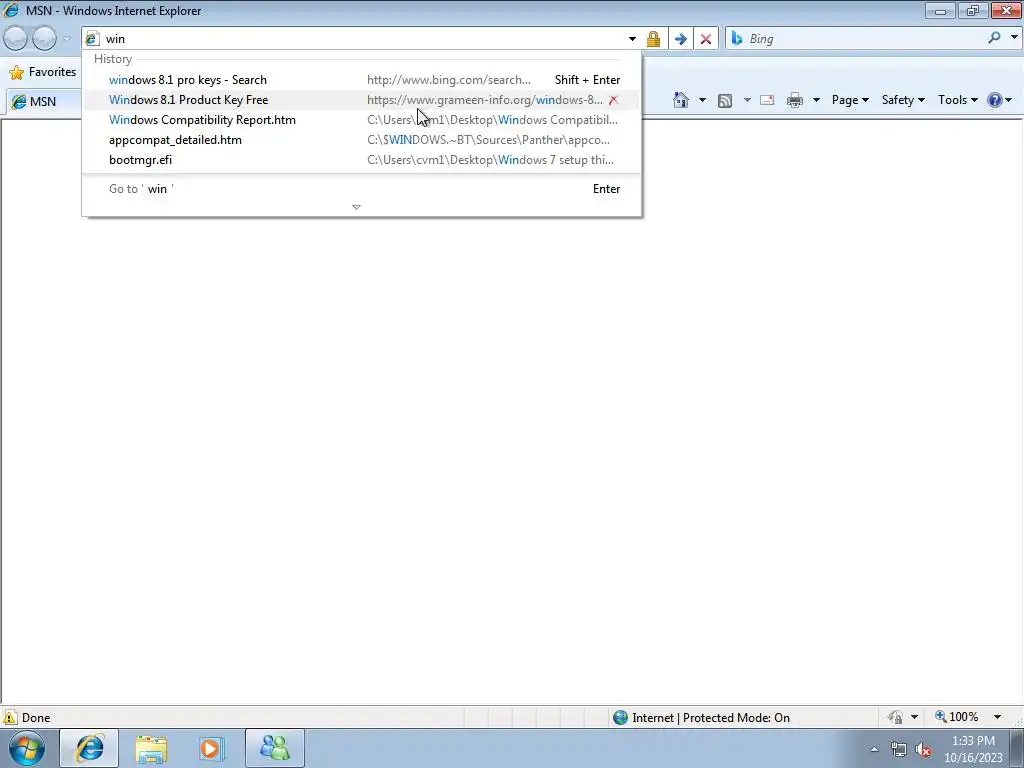The height and width of the screenshot is (768, 1024).
Task: Click the Go arrow button
Action: tap(680, 39)
